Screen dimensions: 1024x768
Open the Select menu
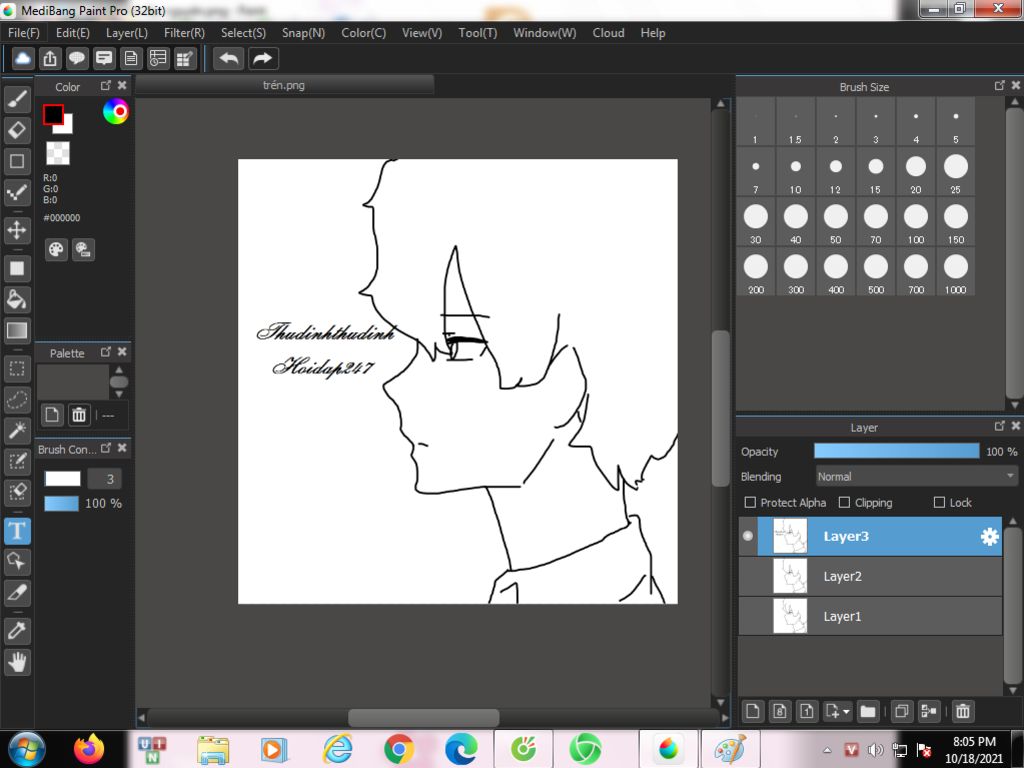pos(243,33)
